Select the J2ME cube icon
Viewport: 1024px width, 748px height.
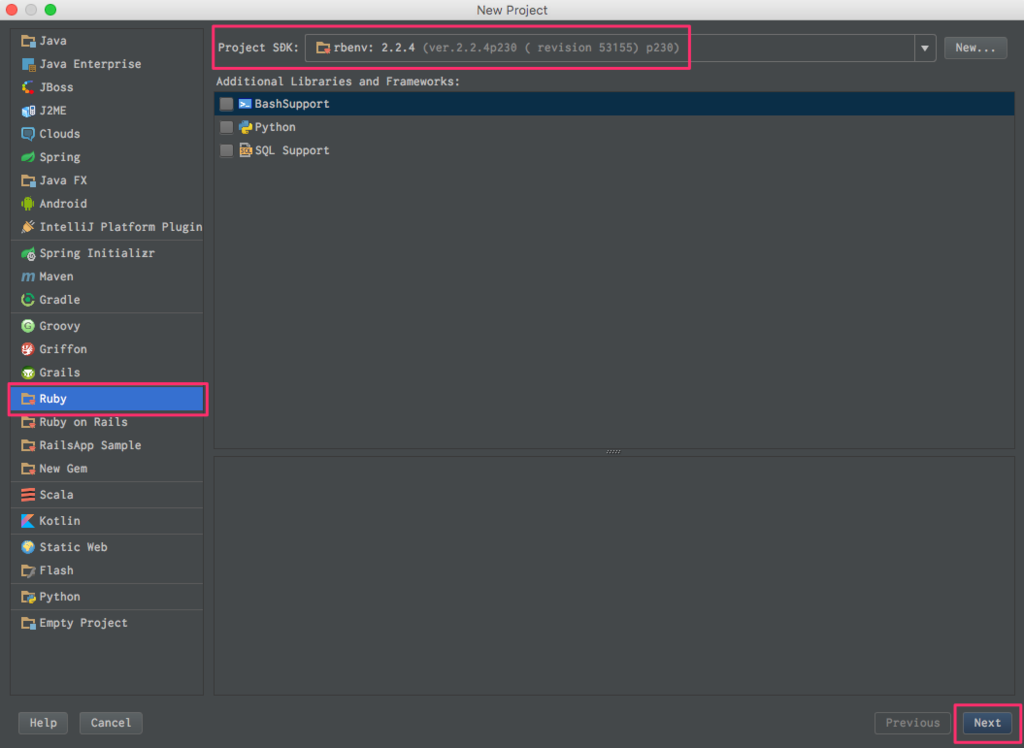[28, 111]
